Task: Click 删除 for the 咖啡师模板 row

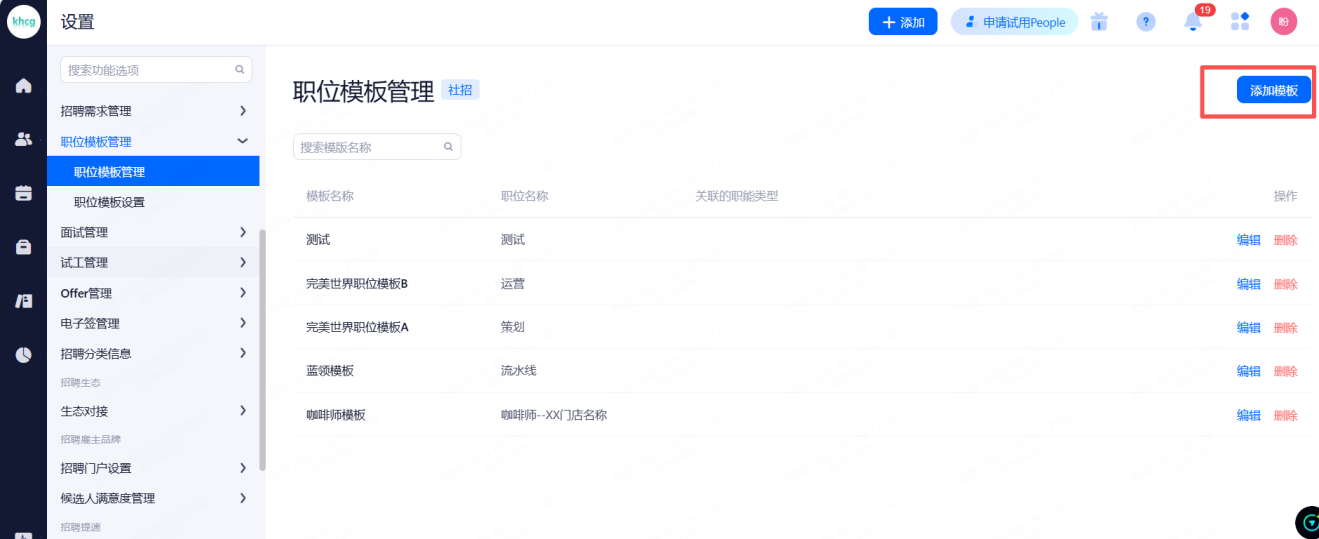Action: point(1285,415)
